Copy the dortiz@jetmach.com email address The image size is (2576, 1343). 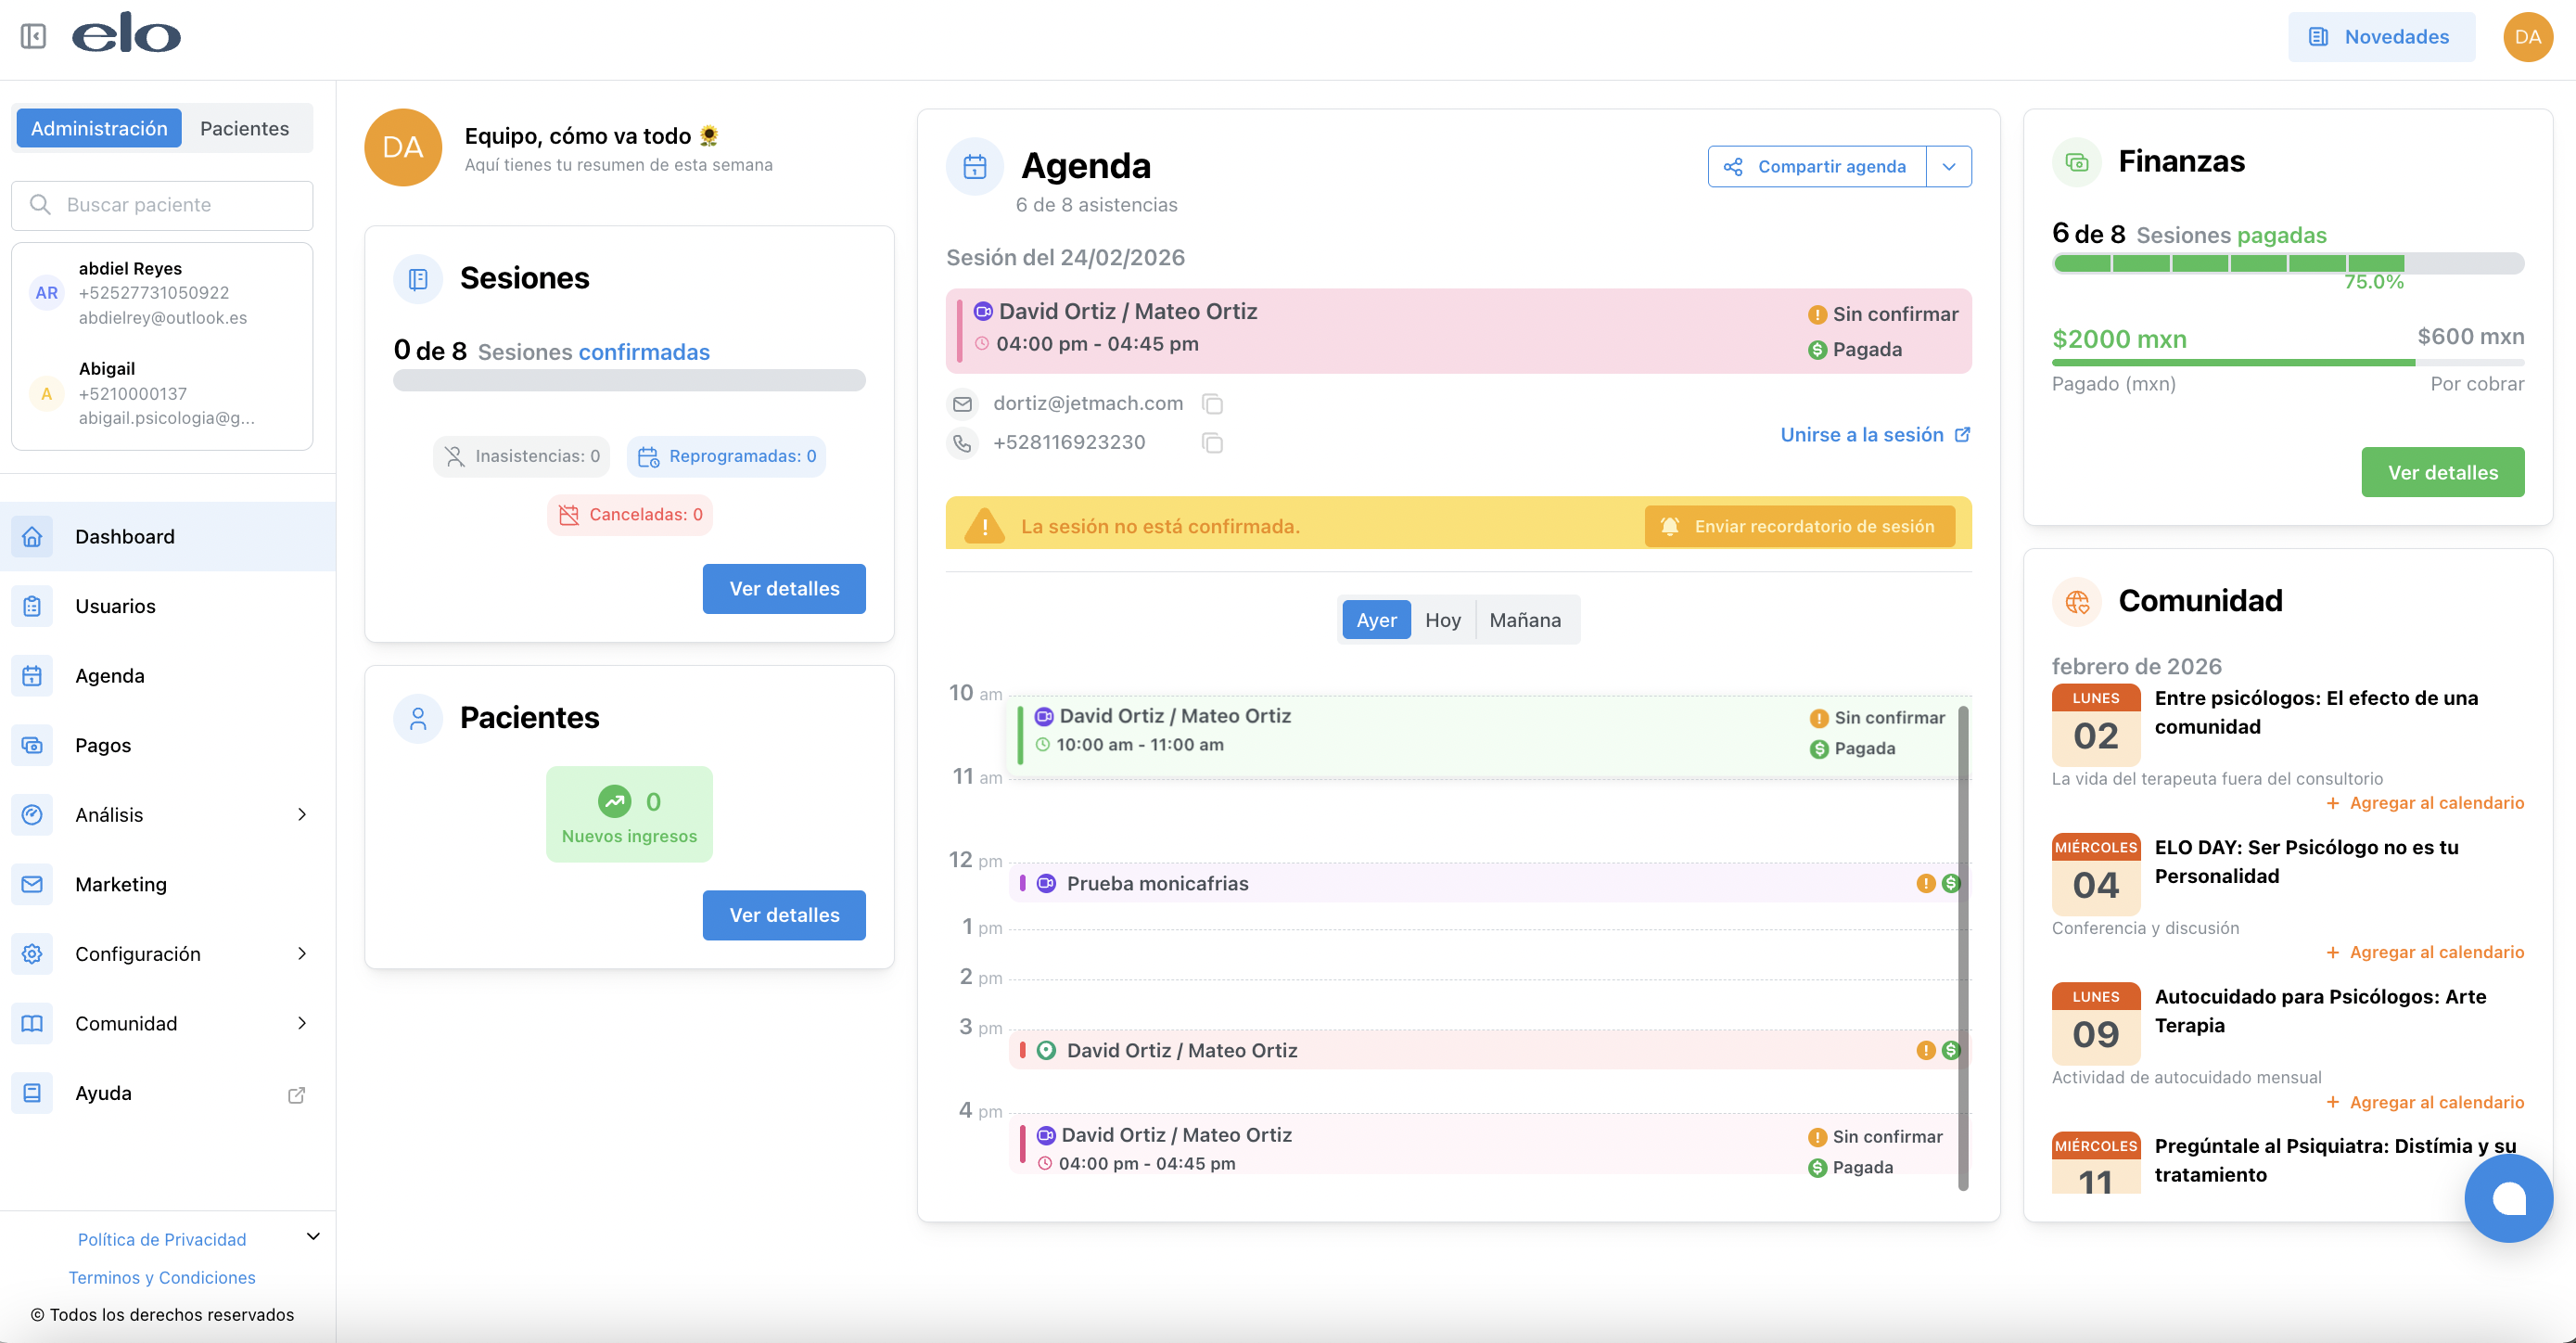[1212, 404]
